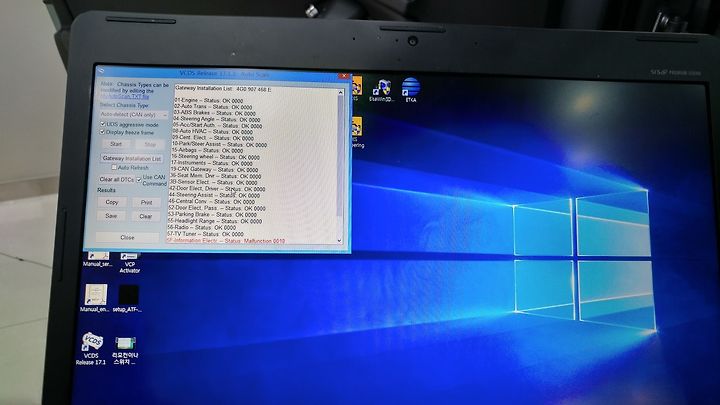Viewport: 720px width, 405px height.
Task: Select the "02-Auto Trans" status line
Action: pyautogui.click(x=213, y=107)
